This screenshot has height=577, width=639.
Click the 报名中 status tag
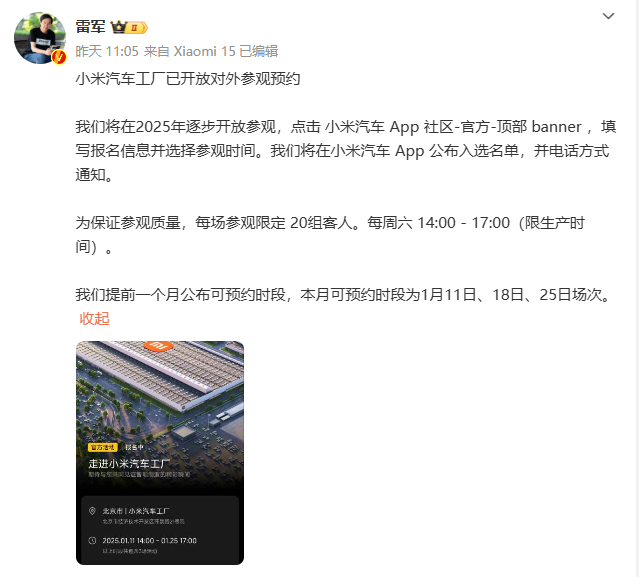(x=134, y=447)
